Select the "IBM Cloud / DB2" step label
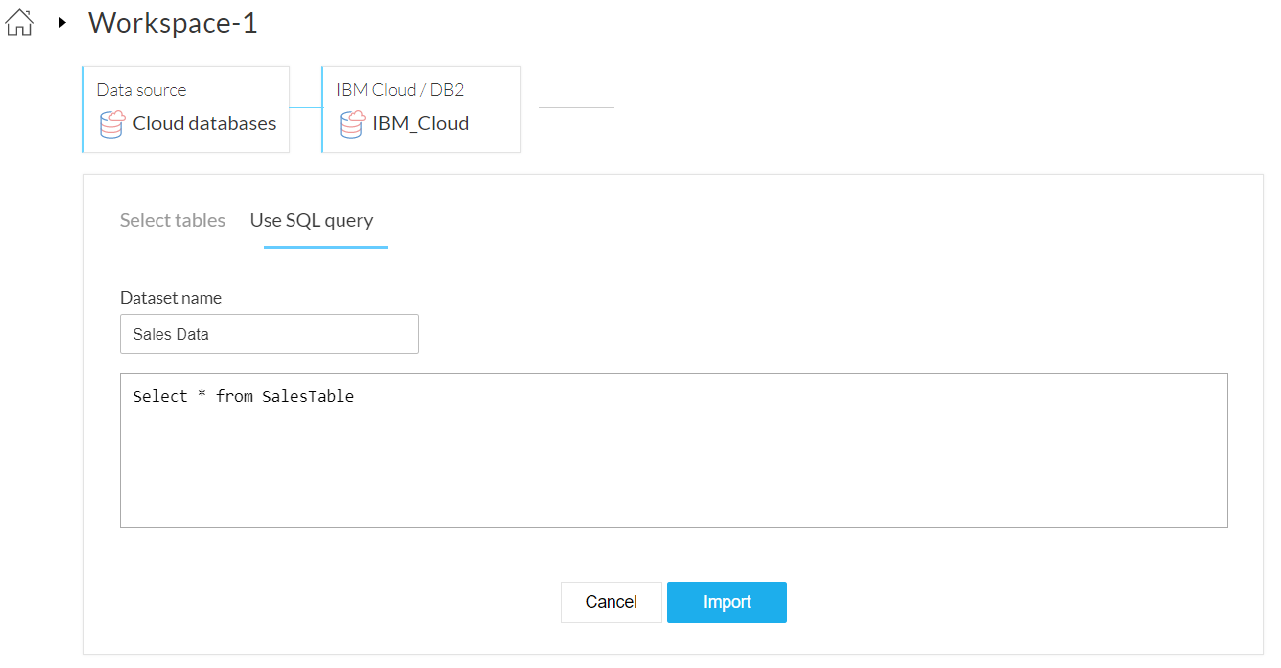The width and height of the screenshot is (1281, 668). click(400, 90)
